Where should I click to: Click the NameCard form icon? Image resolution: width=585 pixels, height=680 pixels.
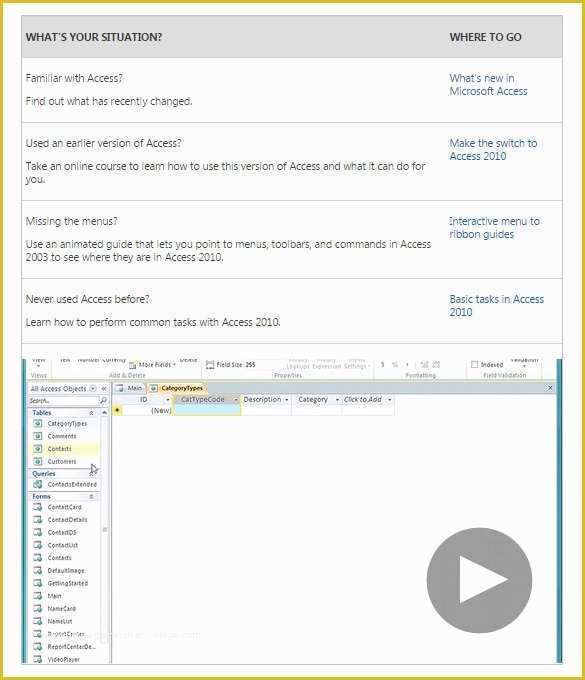point(38,608)
